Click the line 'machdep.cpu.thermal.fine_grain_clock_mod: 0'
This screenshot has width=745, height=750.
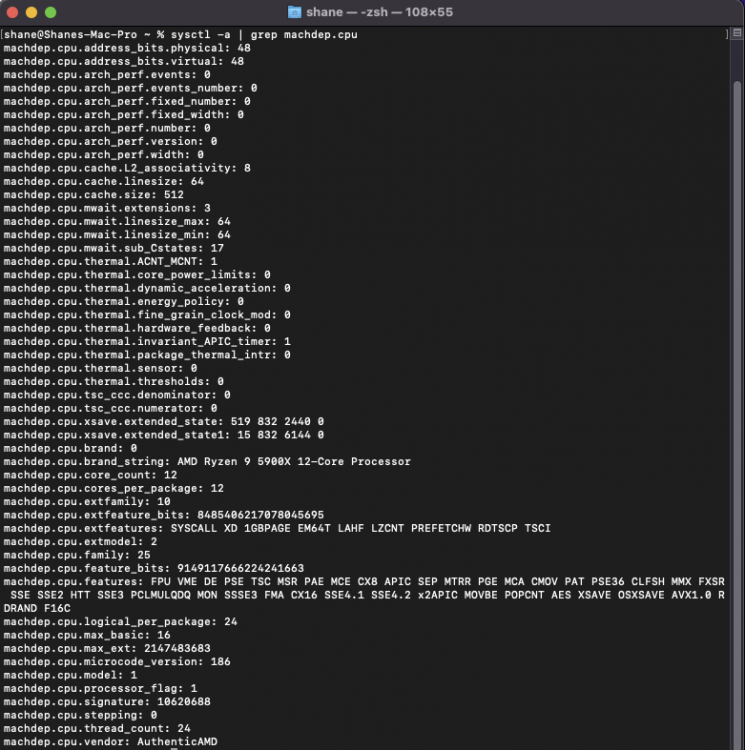coord(147,316)
